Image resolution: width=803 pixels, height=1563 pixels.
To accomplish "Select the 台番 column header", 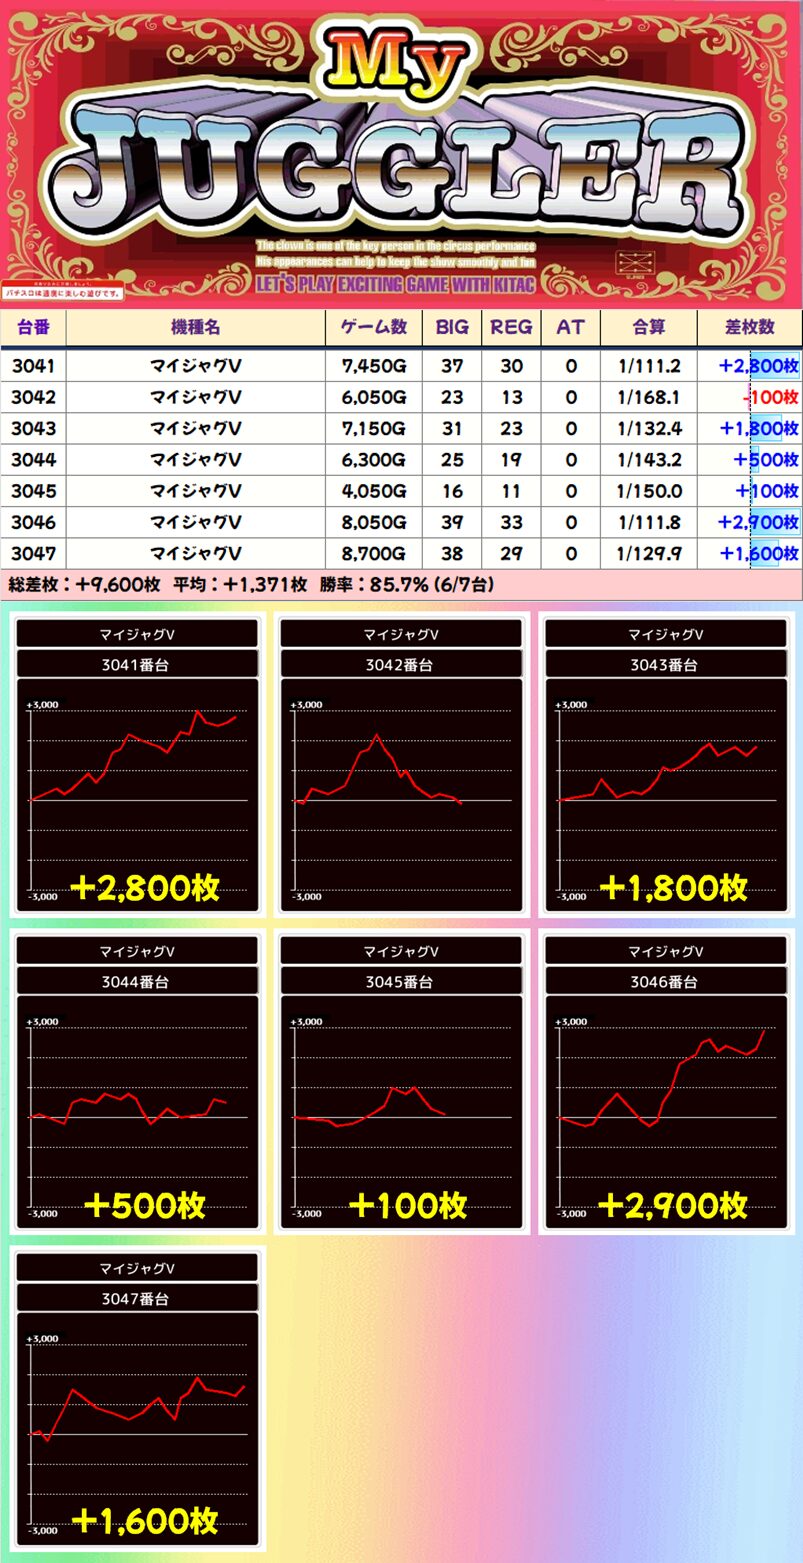I will tap(33, 327).
